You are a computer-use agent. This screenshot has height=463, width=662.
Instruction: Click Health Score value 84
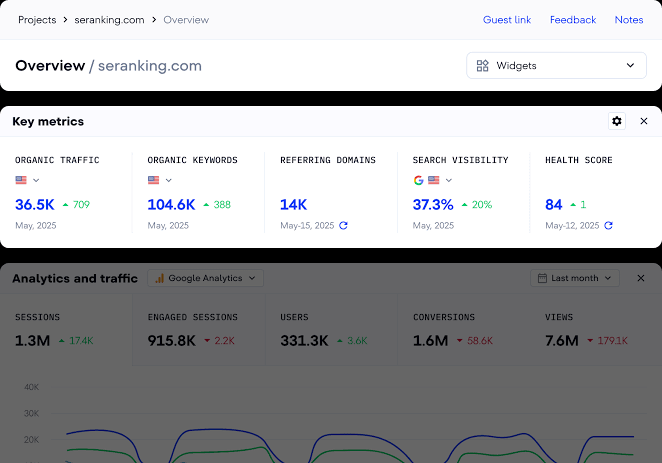[x=553, y=205]
